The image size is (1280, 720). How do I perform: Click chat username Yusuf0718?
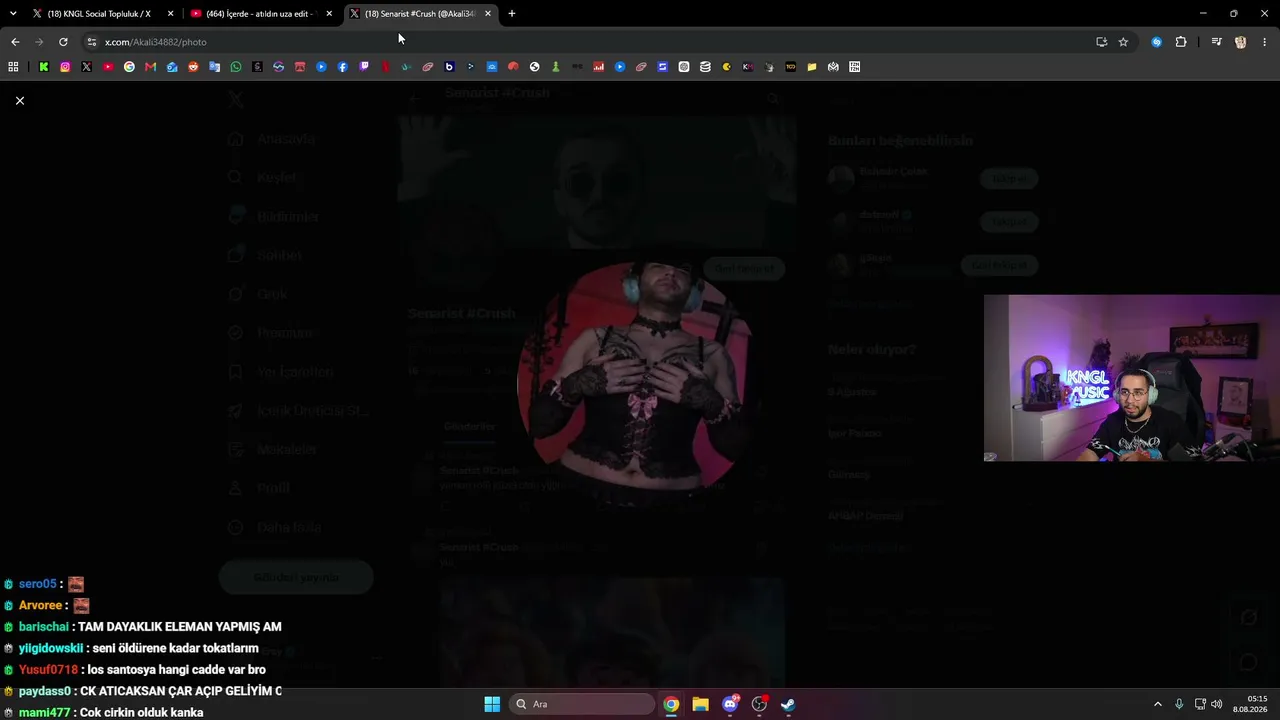pos(48,670)
